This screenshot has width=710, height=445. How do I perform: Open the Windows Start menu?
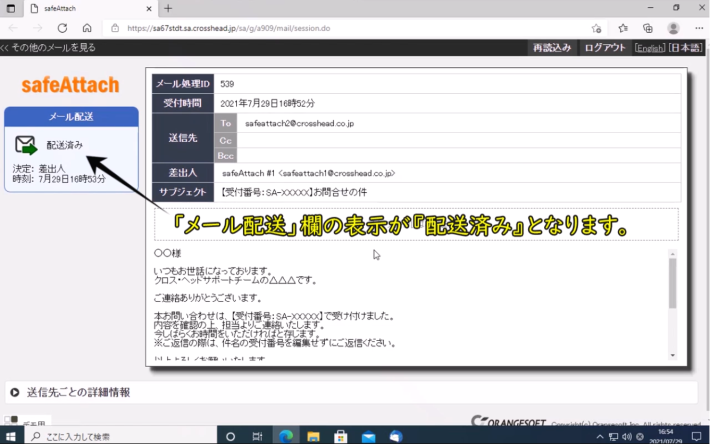coord(11,436)
